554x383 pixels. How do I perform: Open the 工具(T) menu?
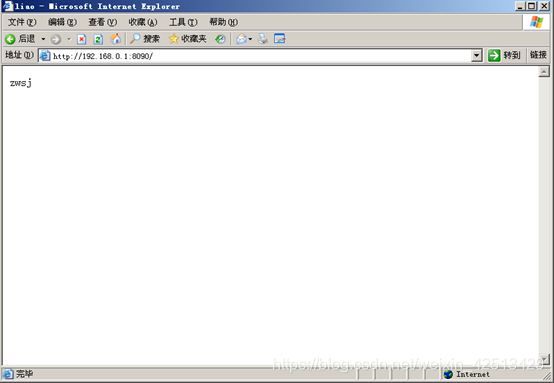(x=183, y=22)
